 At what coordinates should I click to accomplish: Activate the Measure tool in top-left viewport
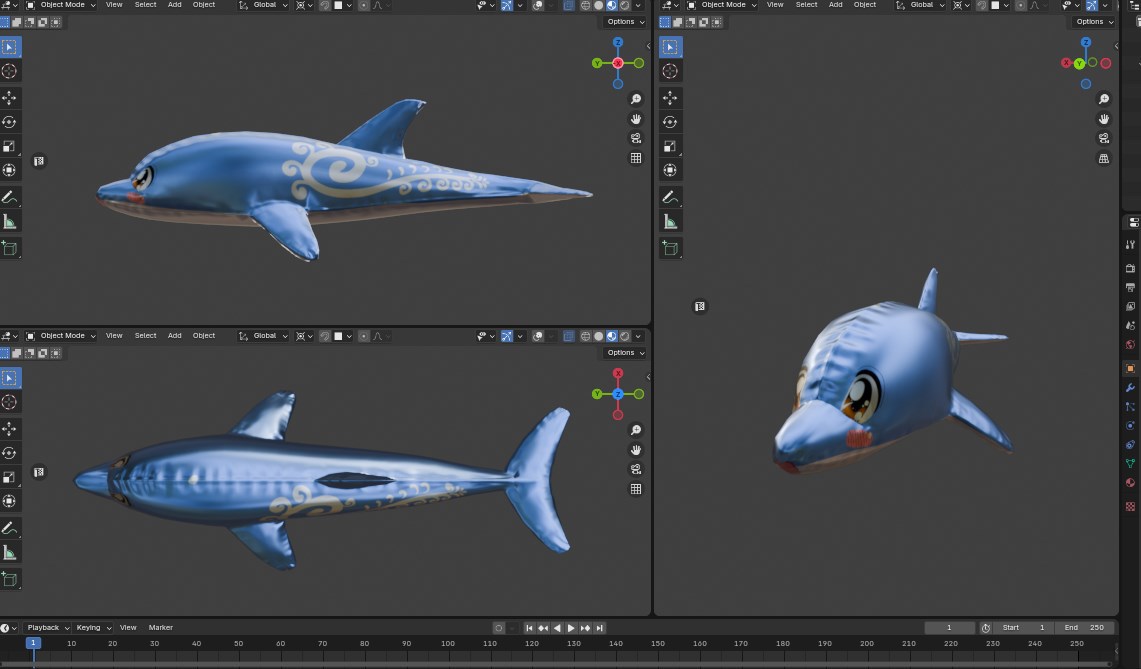(x=9, y=222)
